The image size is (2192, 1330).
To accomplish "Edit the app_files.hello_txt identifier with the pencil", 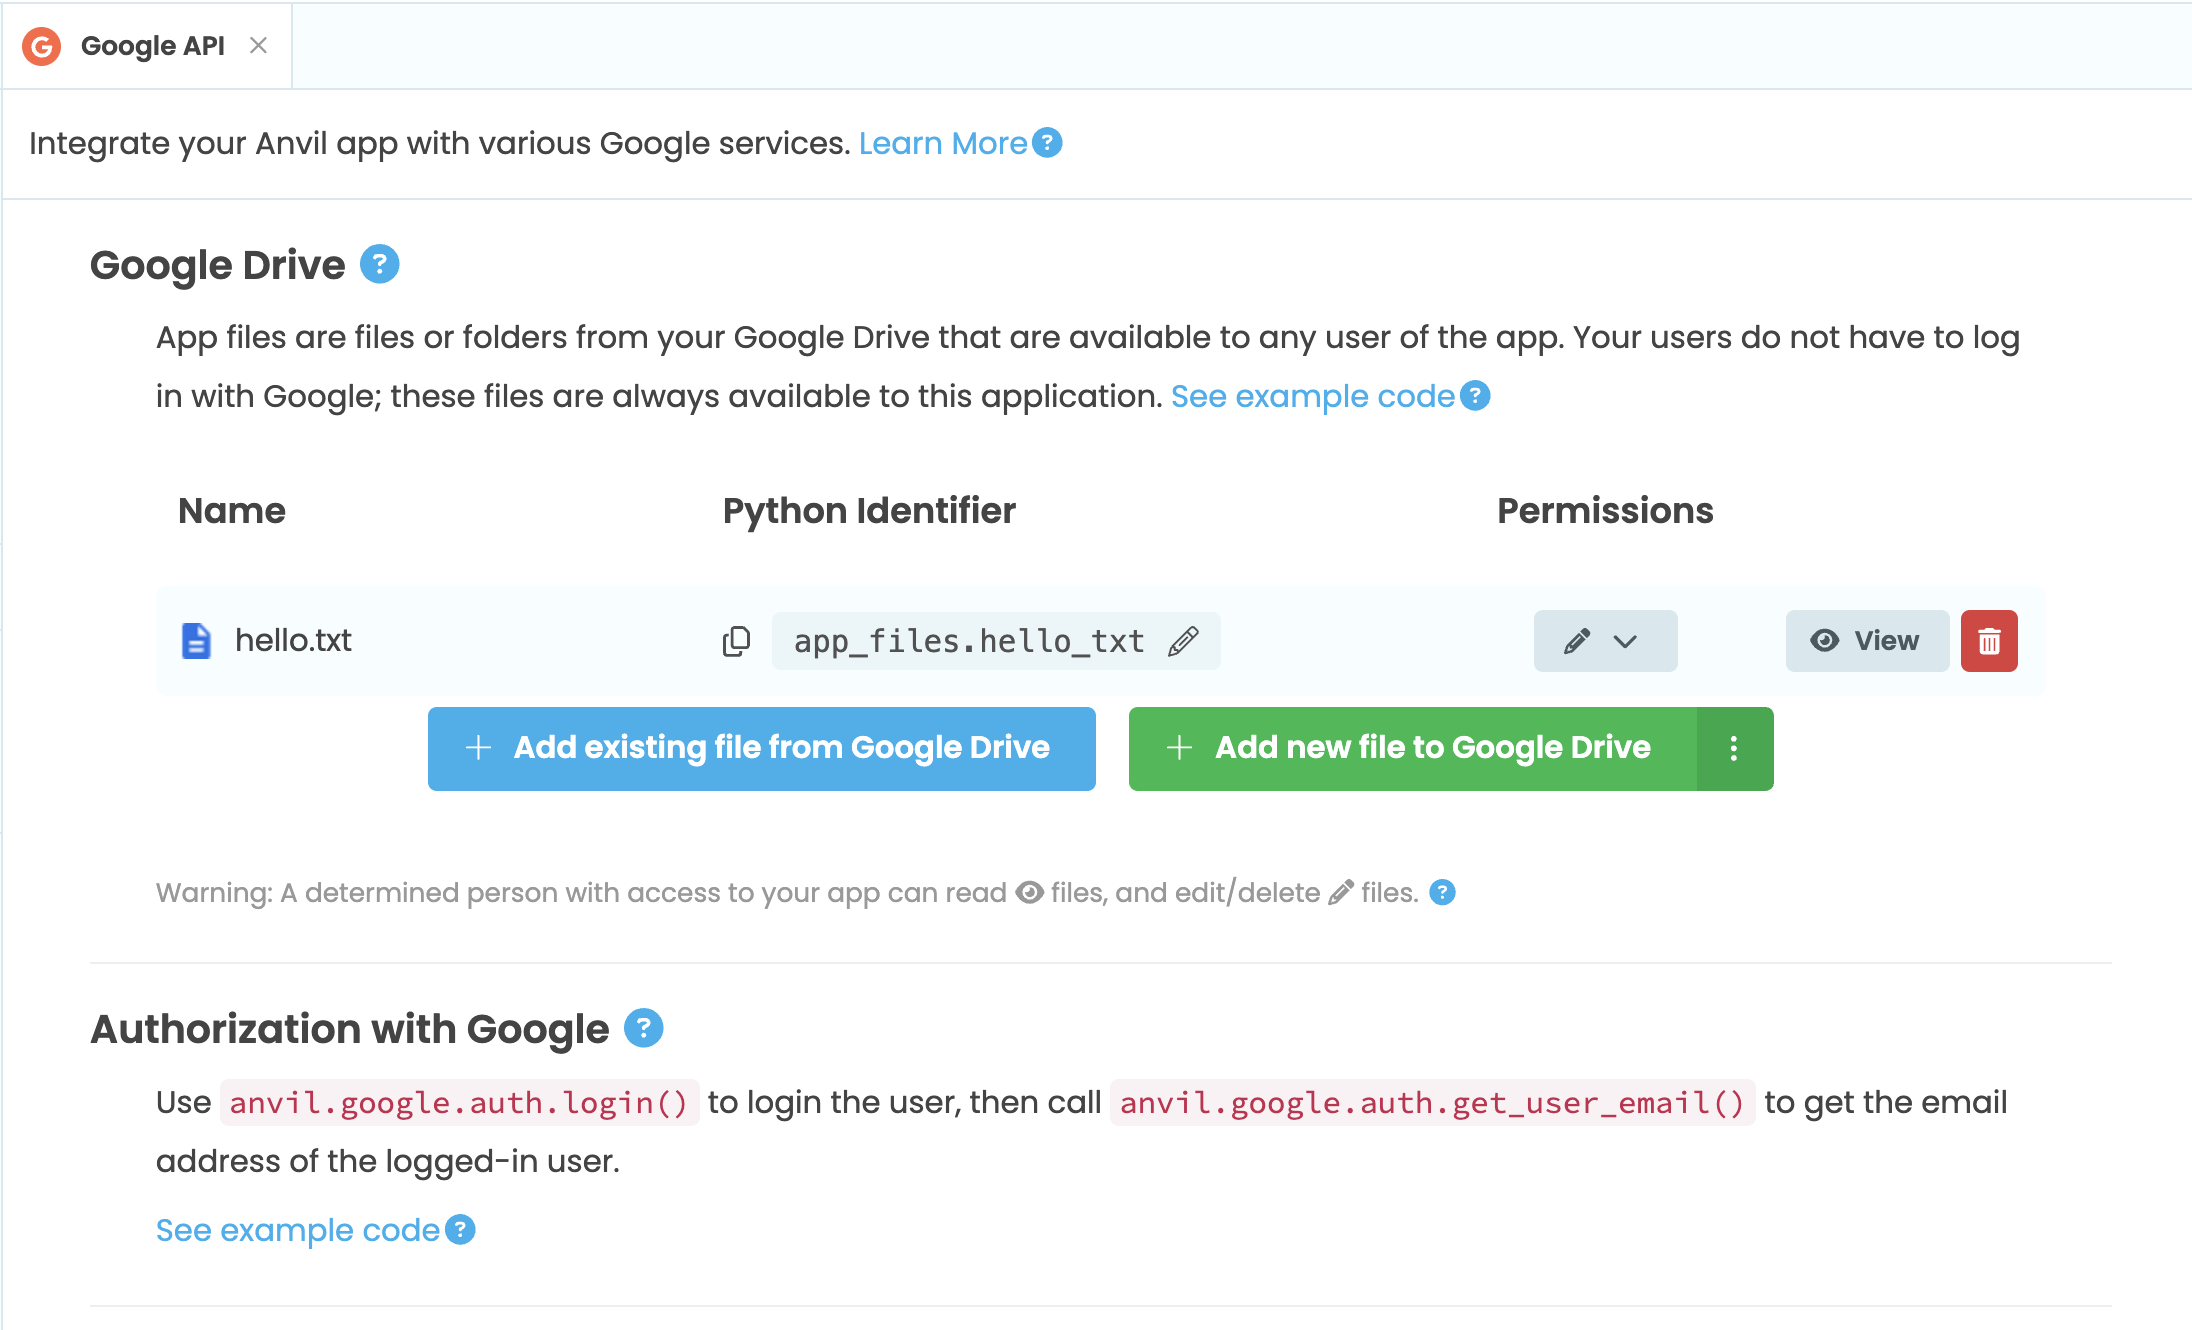I will point(1184,641).
